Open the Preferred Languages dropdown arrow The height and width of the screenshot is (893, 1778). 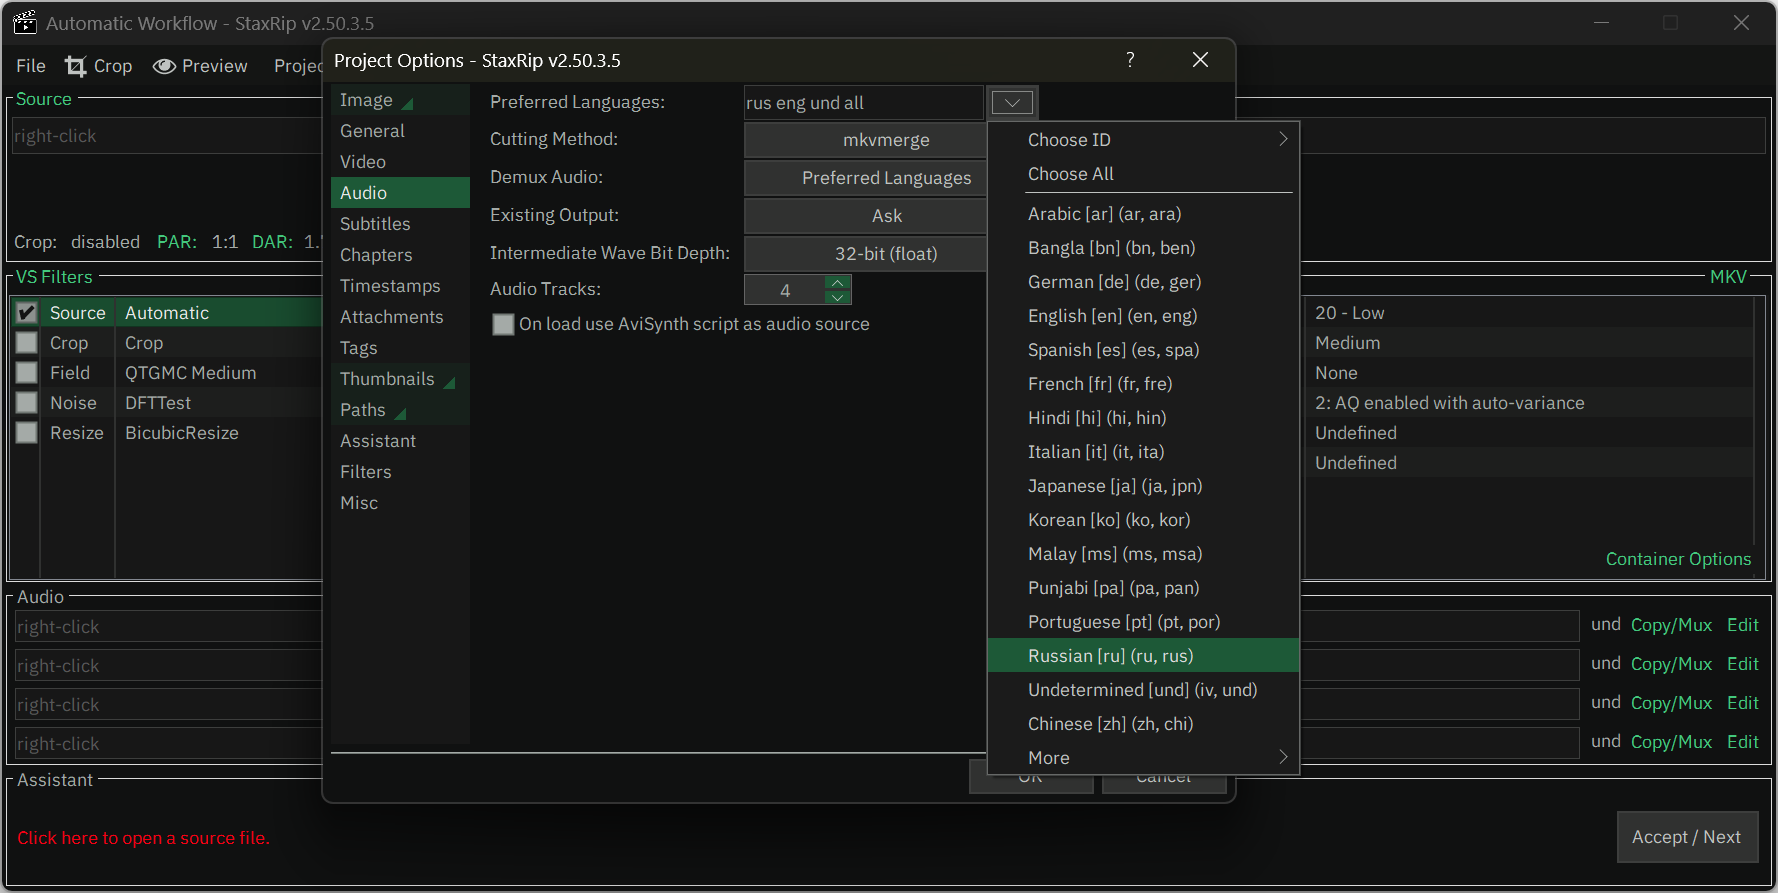point(1012,103)
